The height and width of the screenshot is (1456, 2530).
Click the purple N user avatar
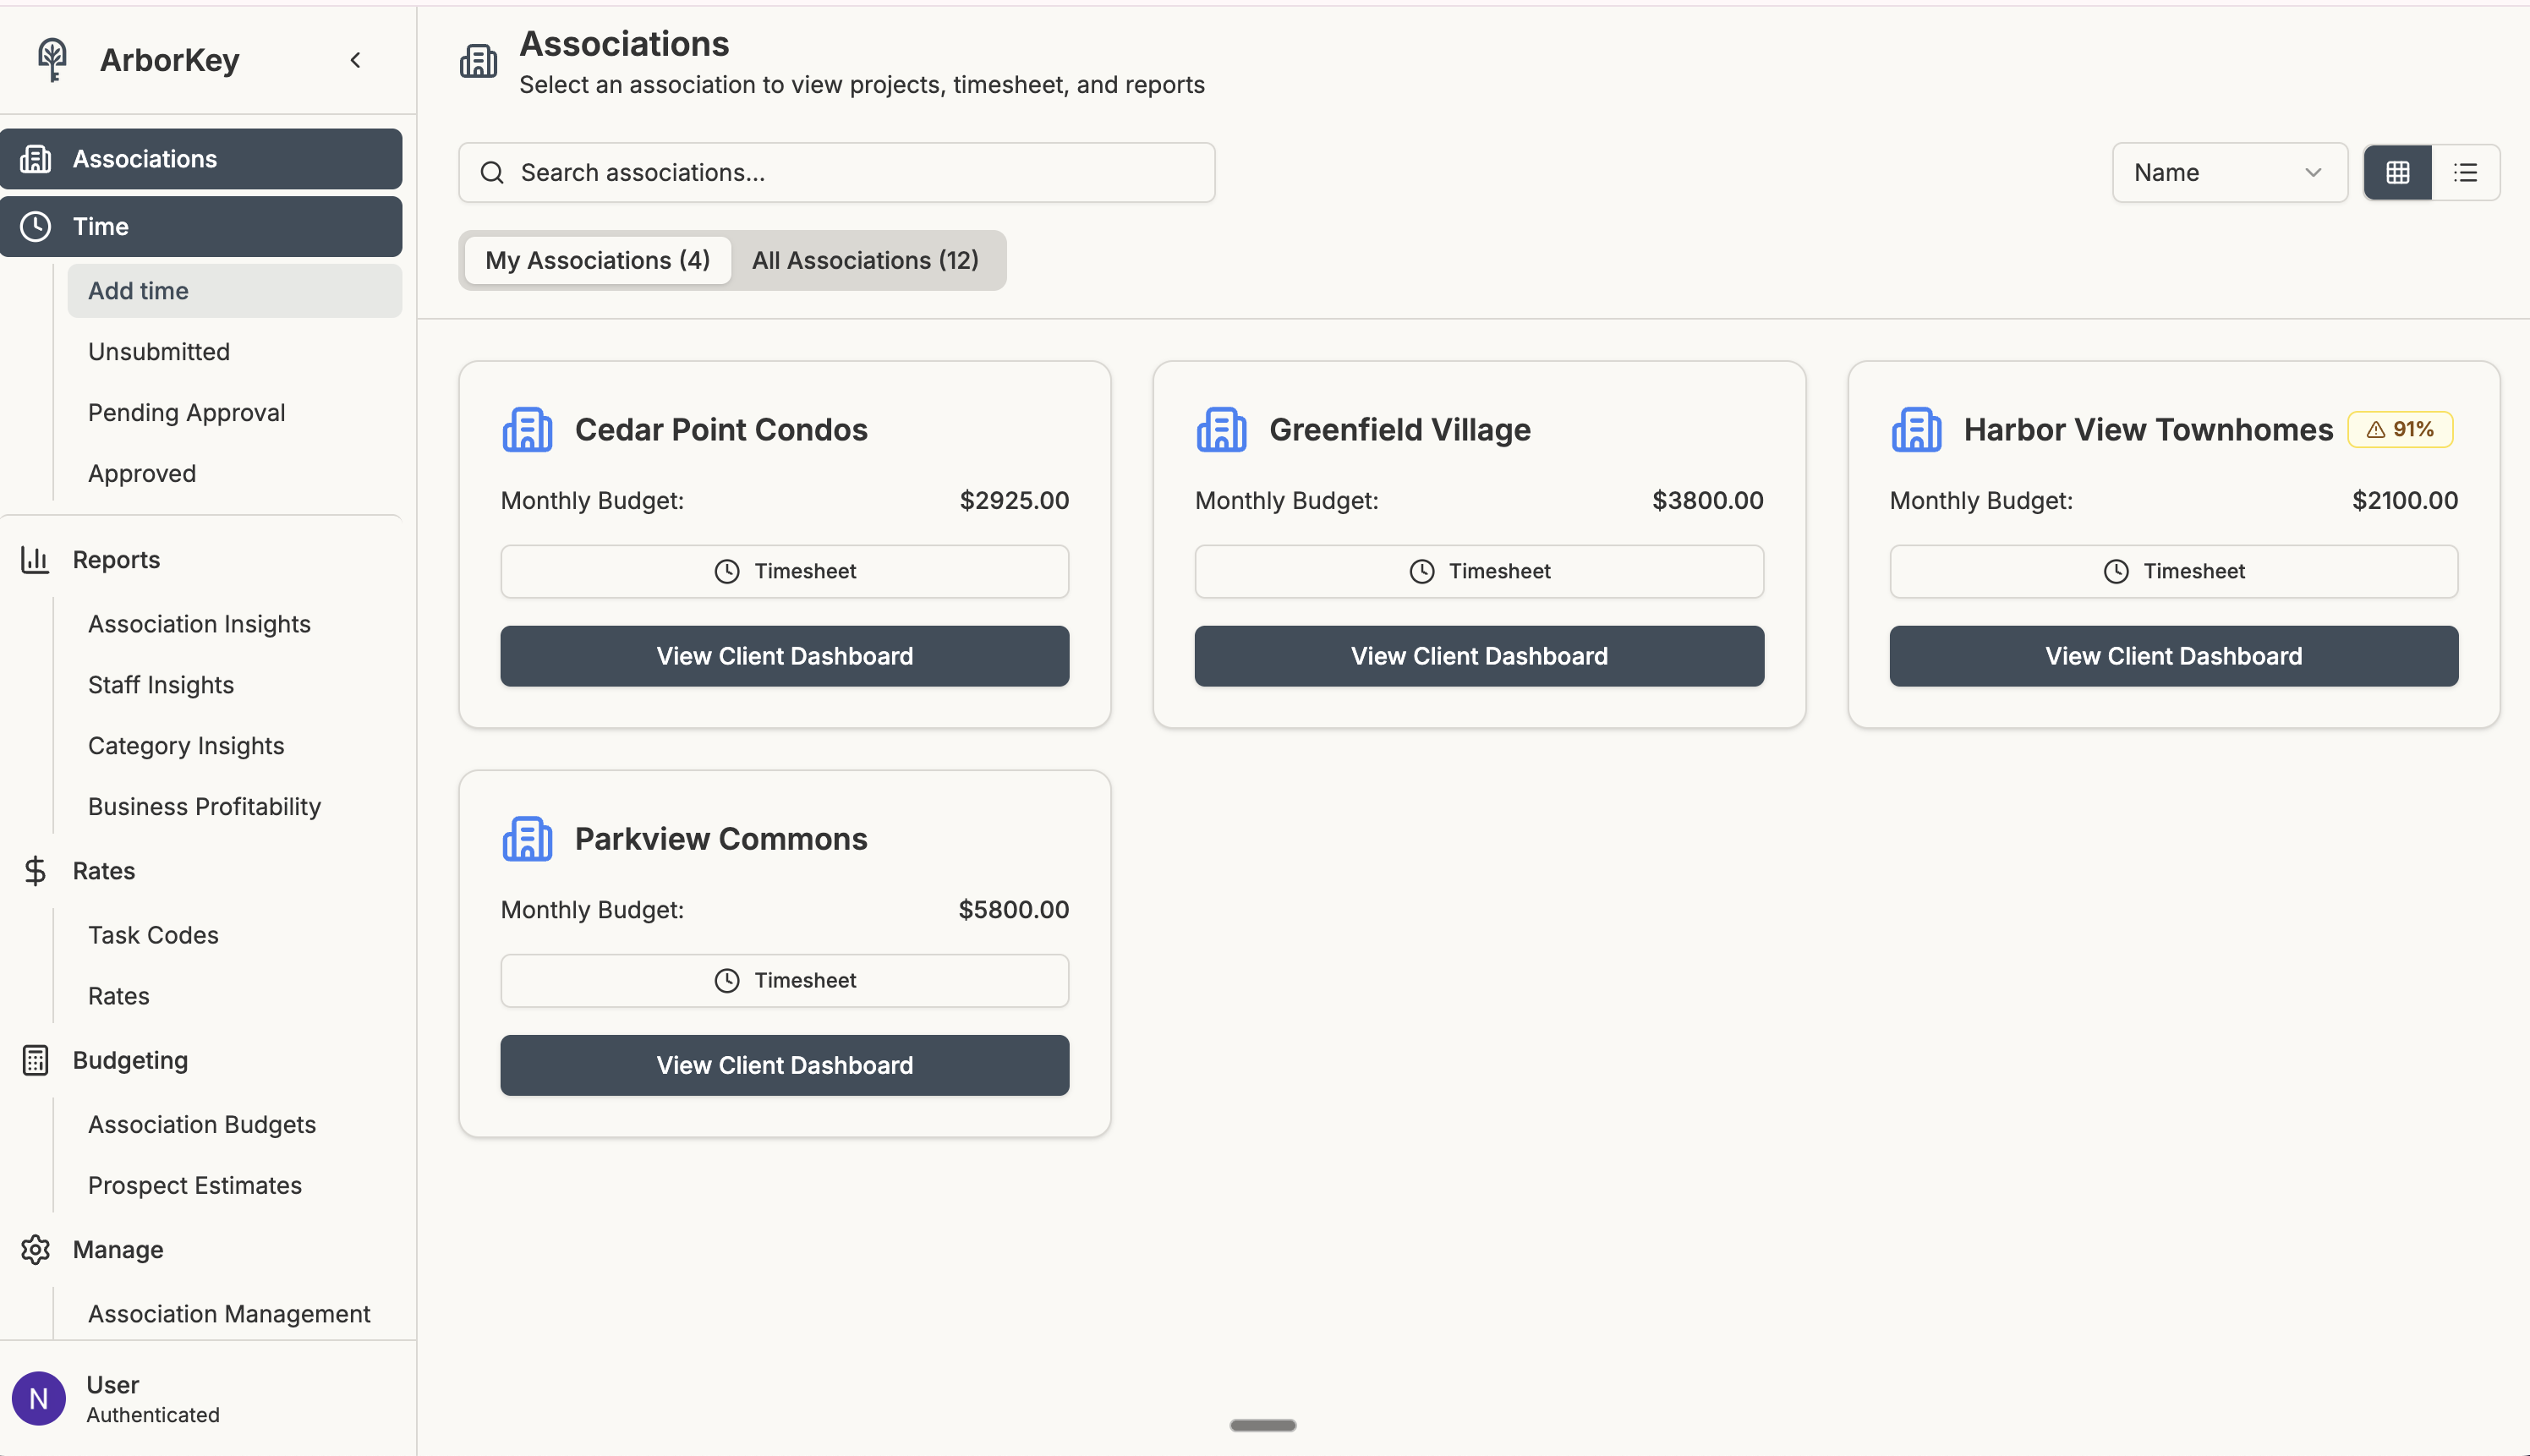pyautogui.click(x=39, y=1398)
